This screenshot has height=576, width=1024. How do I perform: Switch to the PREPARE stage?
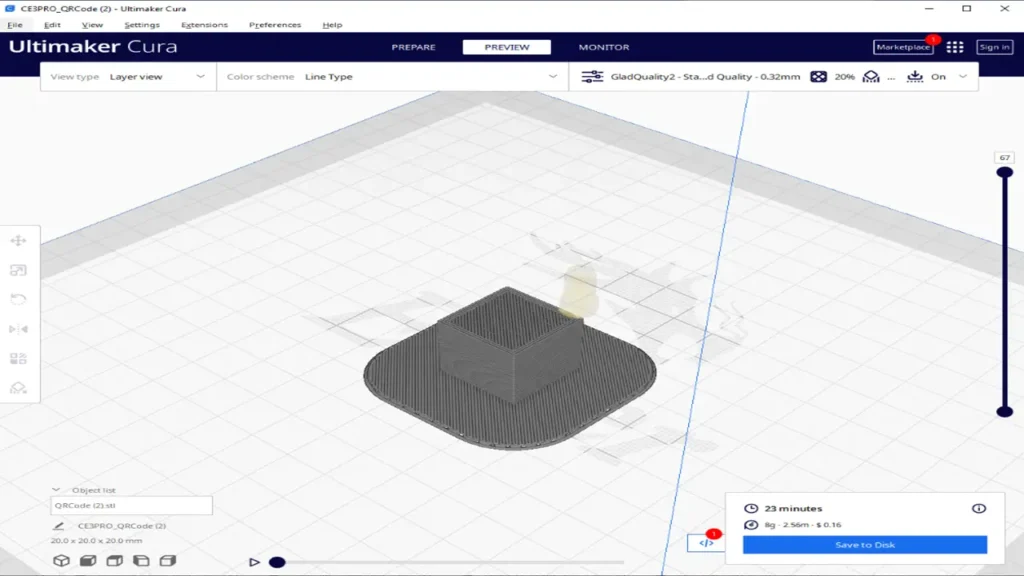(x=413, y=47)
